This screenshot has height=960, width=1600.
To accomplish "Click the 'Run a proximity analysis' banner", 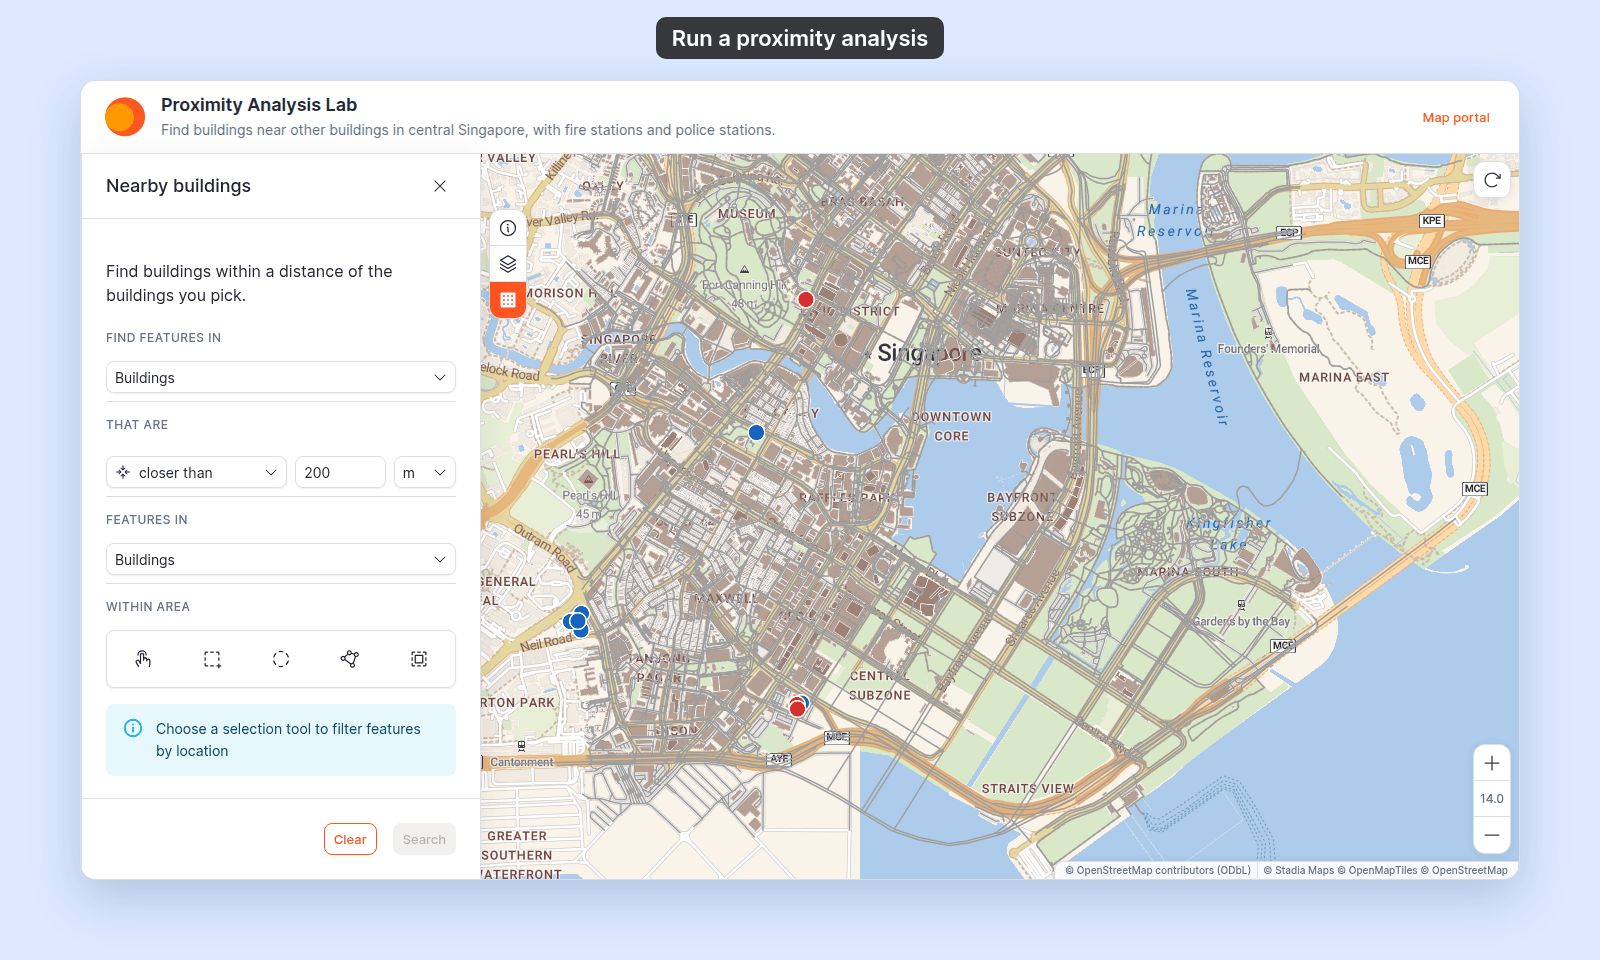I will point(800,38).
